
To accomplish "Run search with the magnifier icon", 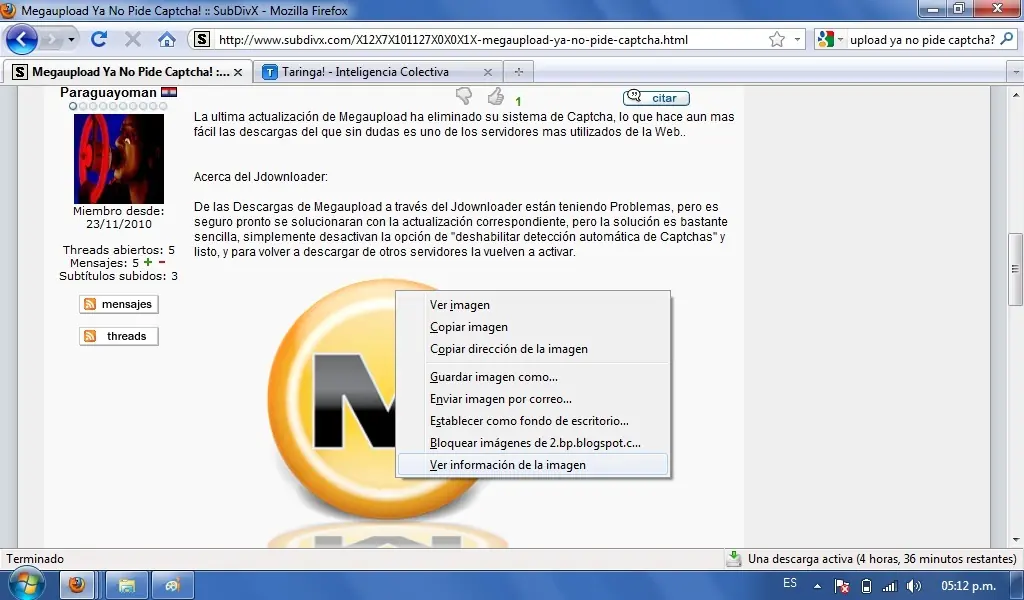I will point(1007,39).
